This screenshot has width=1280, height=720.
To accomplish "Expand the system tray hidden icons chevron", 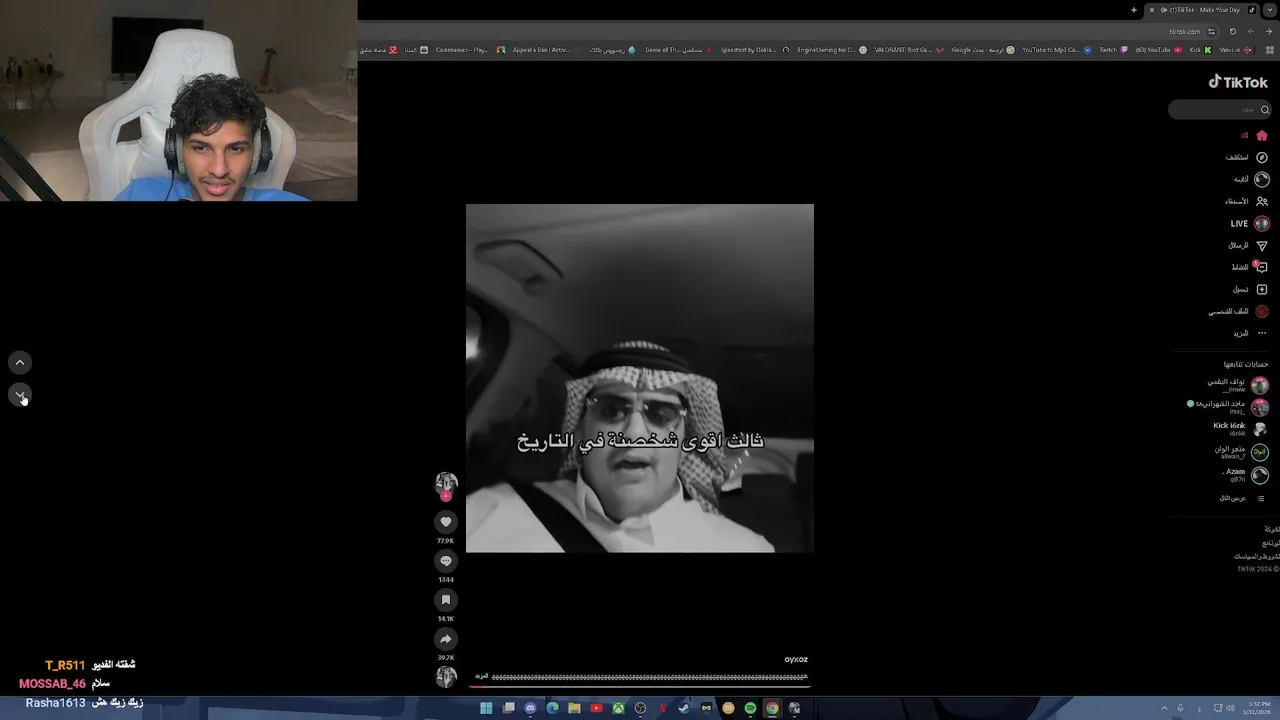I will (1164, 708).
